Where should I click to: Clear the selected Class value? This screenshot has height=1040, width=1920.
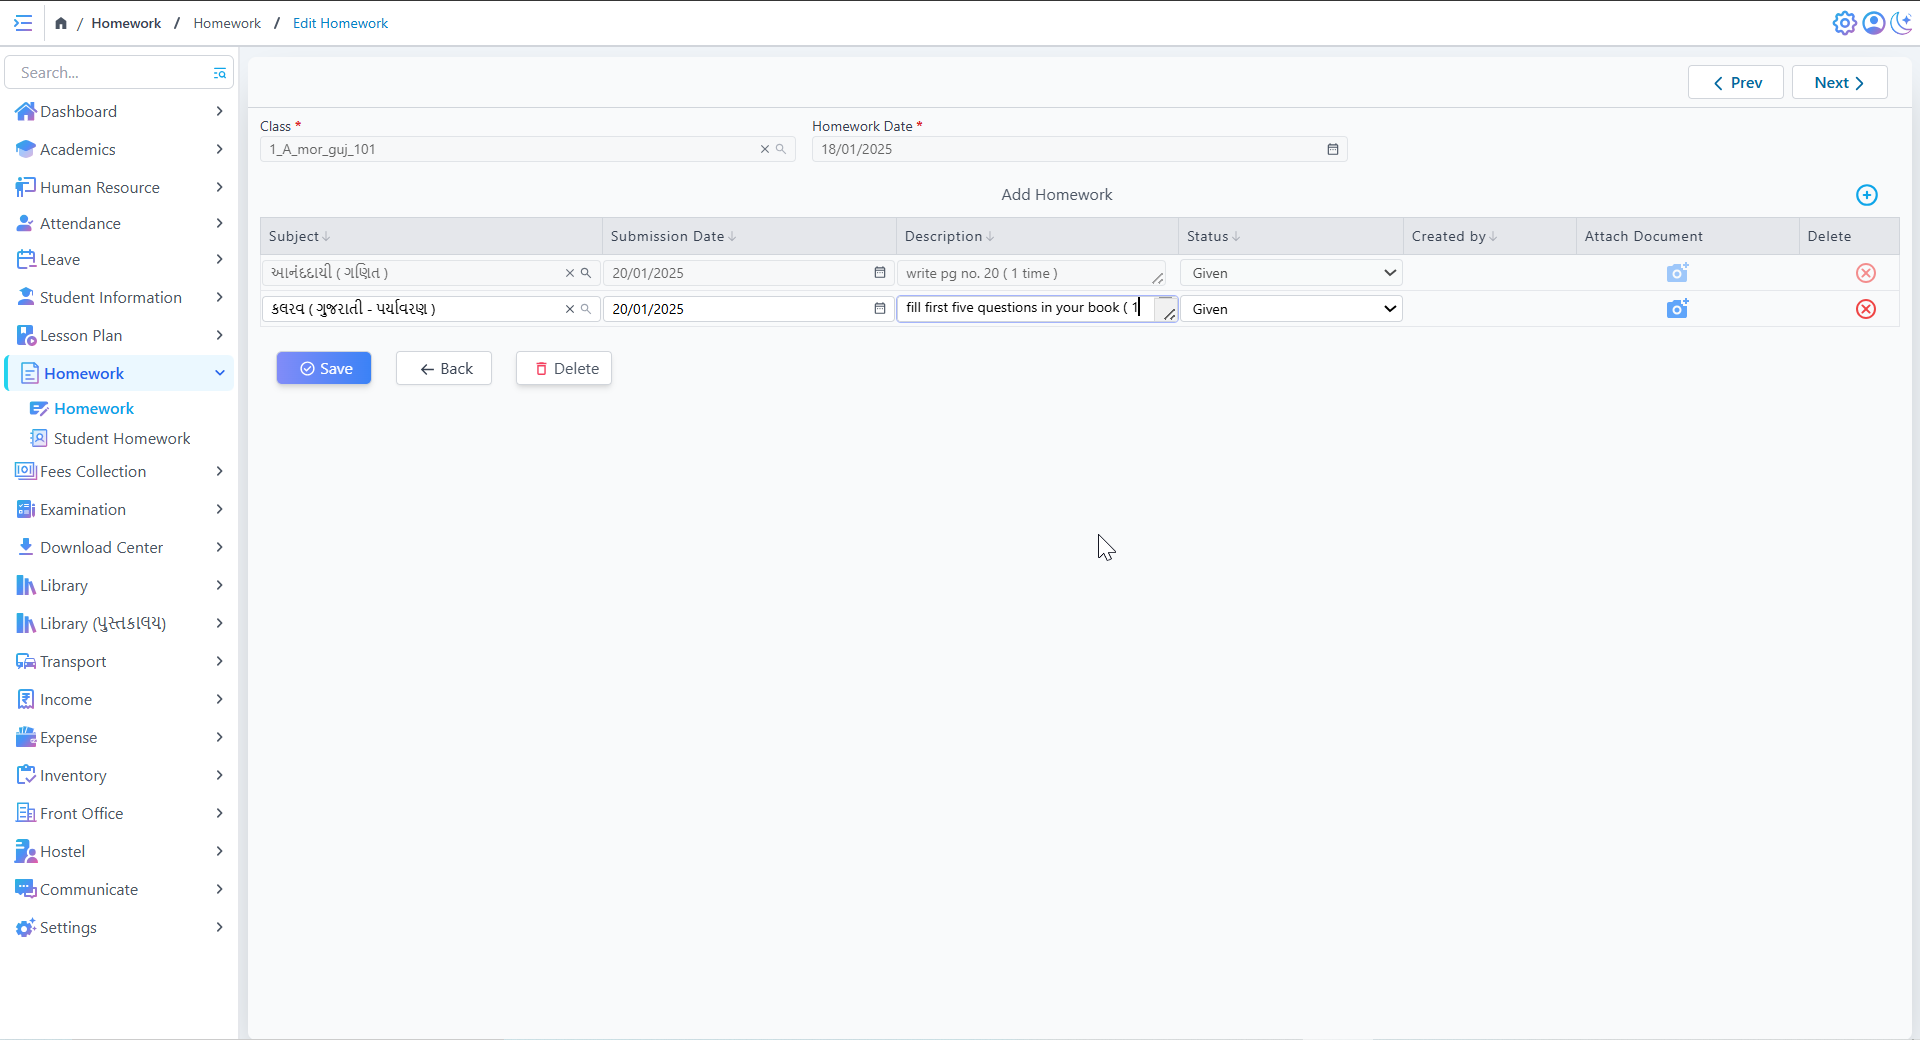click(765, 149)
